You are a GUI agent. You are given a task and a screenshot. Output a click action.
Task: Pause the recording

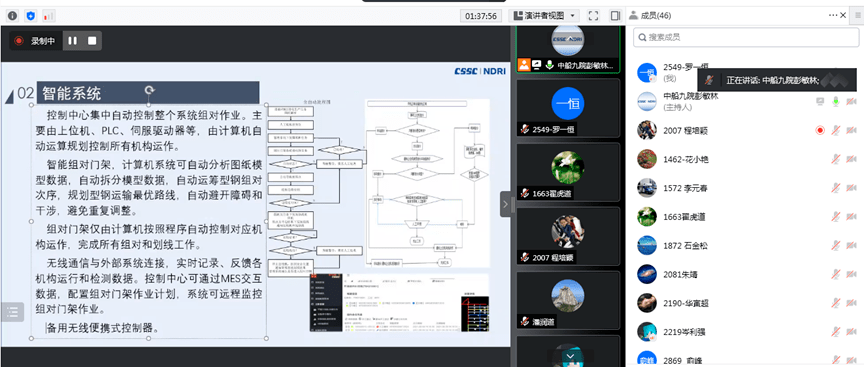pyautogui.click(x=73, y=41)
